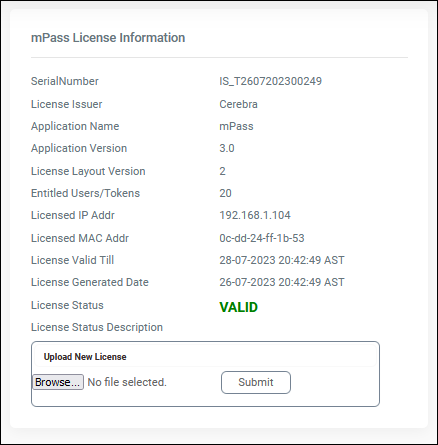
Task: Submit the new license upload
Action: pyautogui.click(x=256, y=382)
